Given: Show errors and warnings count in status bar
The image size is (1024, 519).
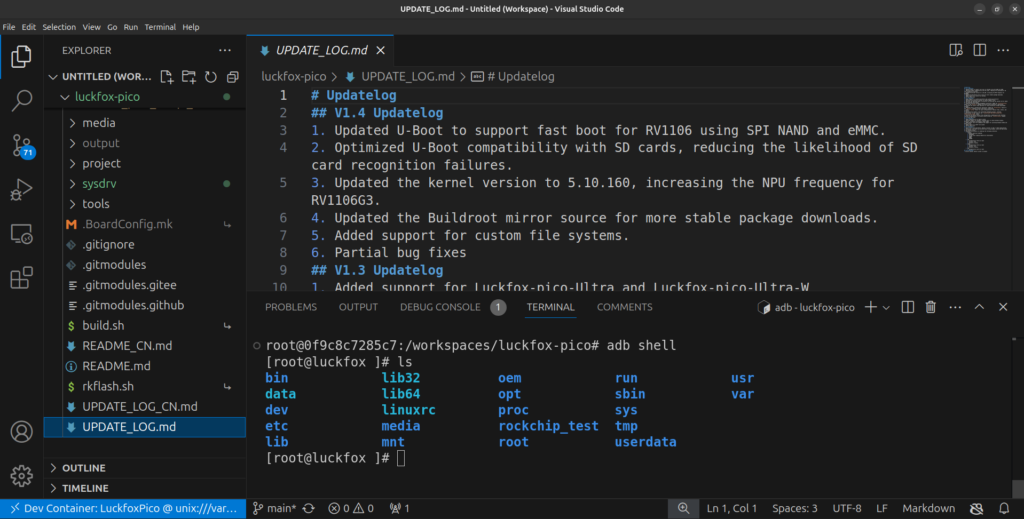Looking at the screenshot, I should (351, 509).
